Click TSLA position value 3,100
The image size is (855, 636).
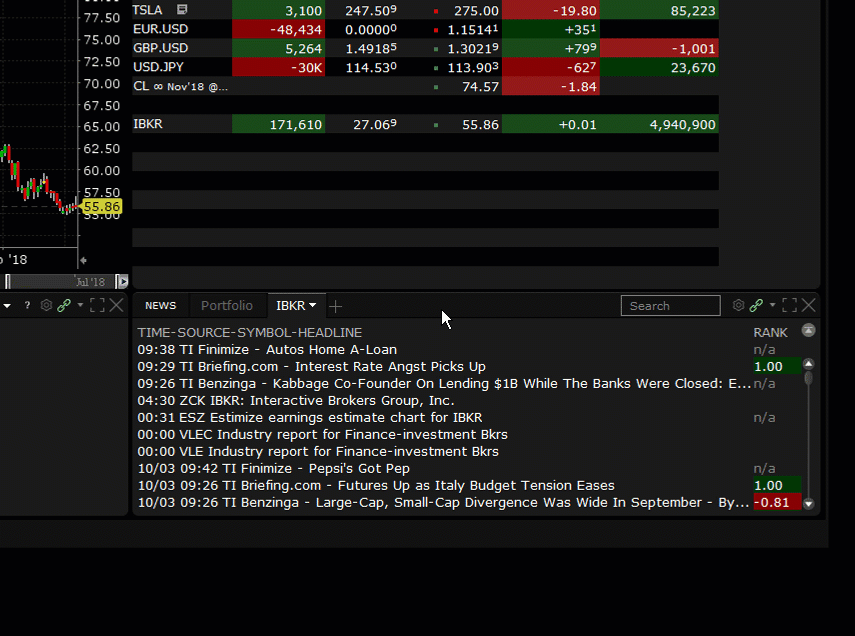(279, 10)
